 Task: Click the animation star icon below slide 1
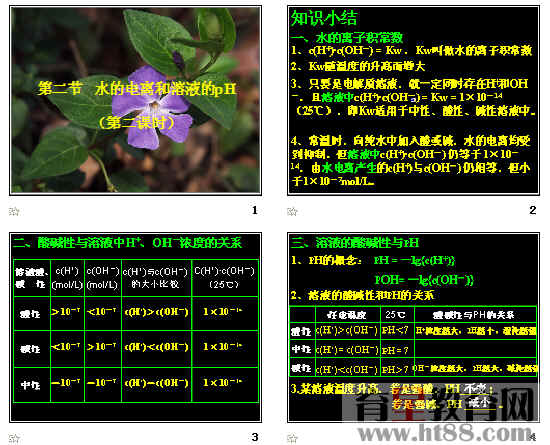pos(14,211)
